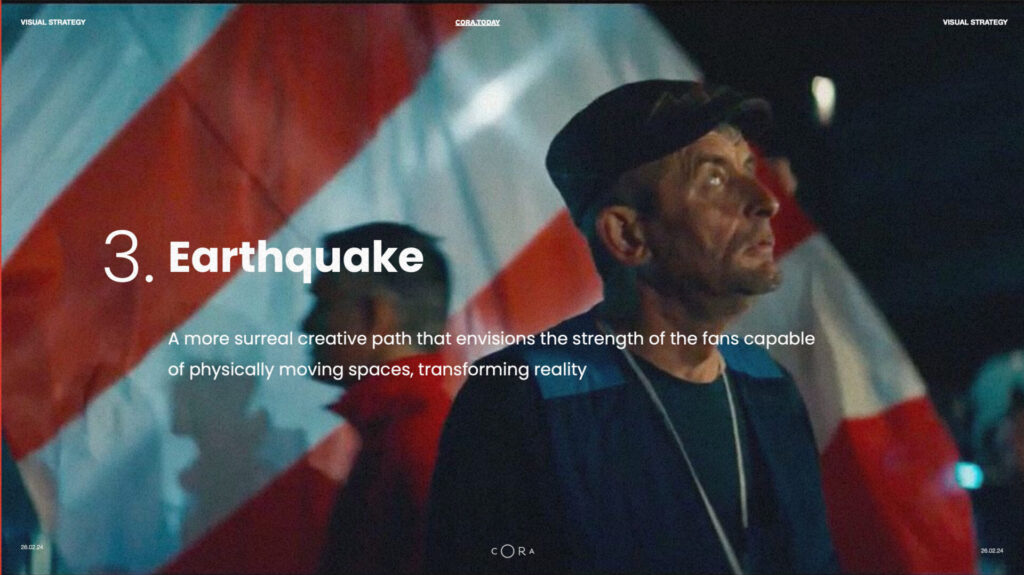Click the face of the man looking up
The width and height of the screenshot is (1024, 575).
718,216
